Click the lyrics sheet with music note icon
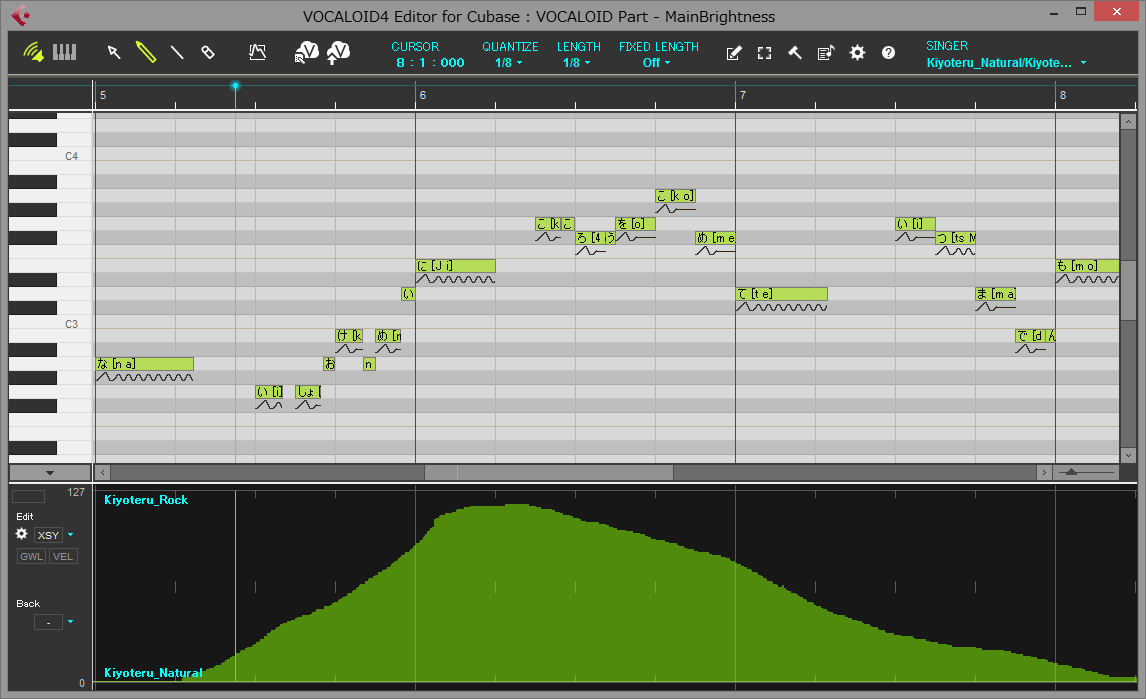Screen dimensions: 1146x699 click(x=826, y=53)
